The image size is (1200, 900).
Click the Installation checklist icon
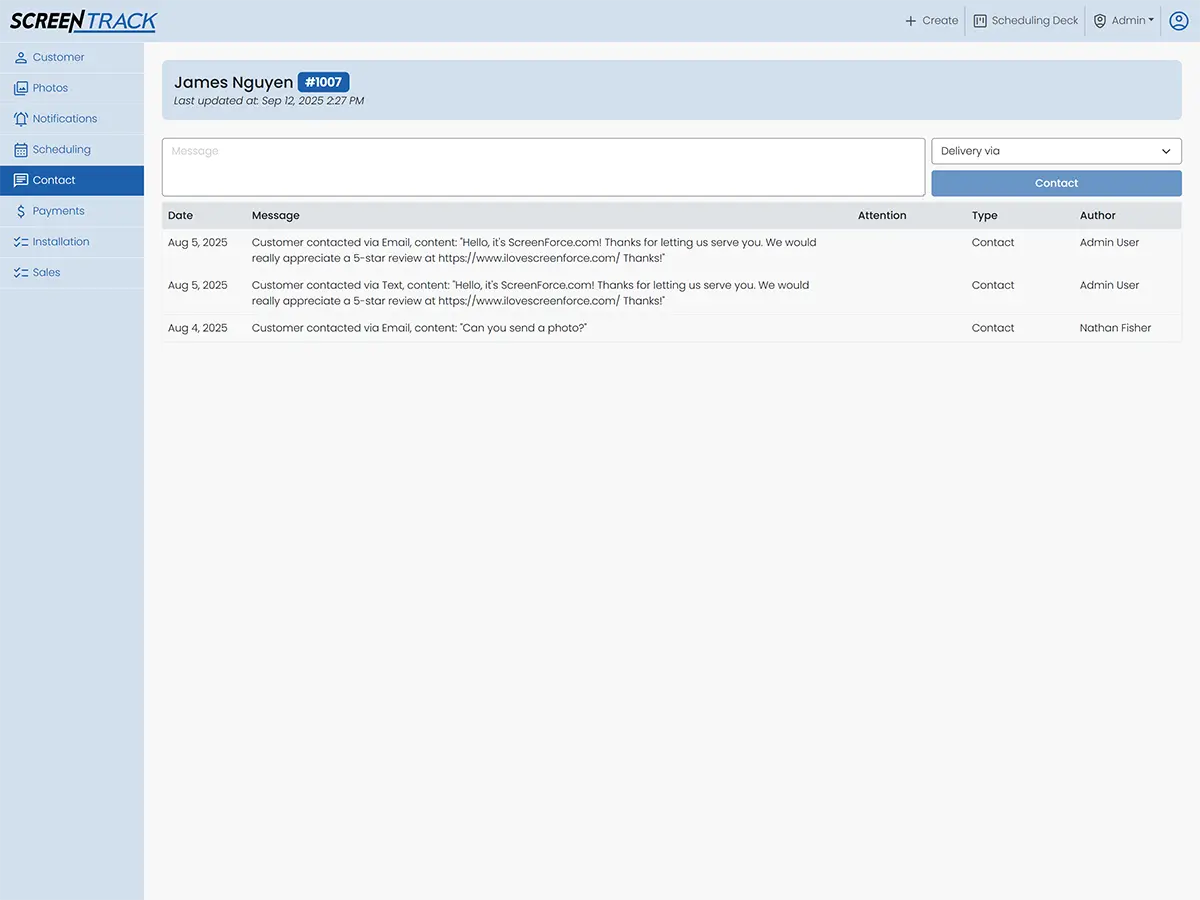tap(21, 242)
